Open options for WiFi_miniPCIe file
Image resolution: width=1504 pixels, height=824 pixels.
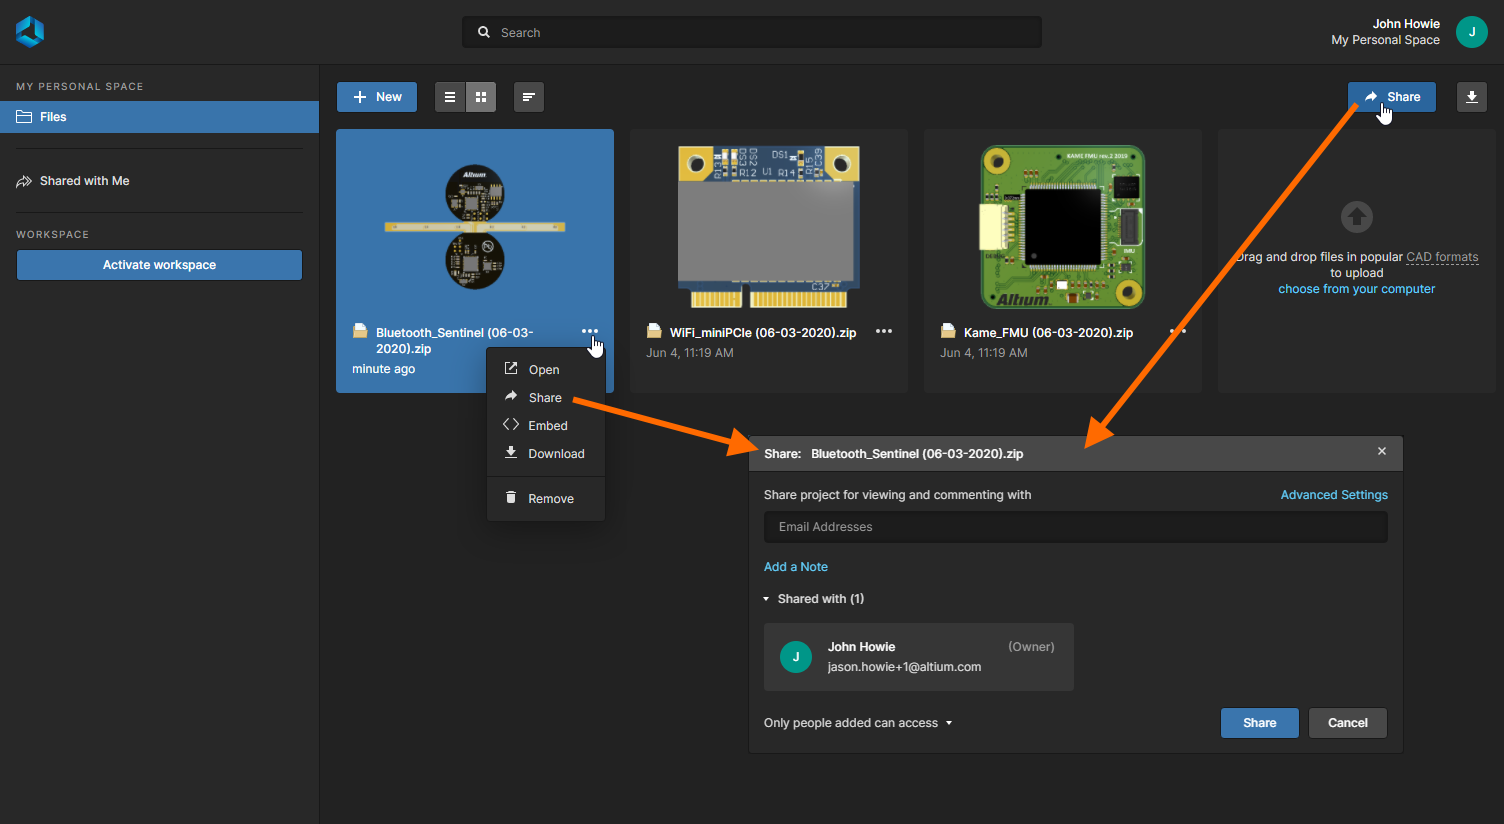(x=884, y=332)
